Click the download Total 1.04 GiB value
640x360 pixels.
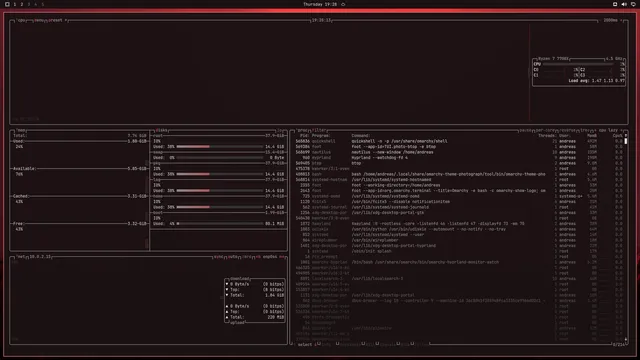click(x=274, y=295)
